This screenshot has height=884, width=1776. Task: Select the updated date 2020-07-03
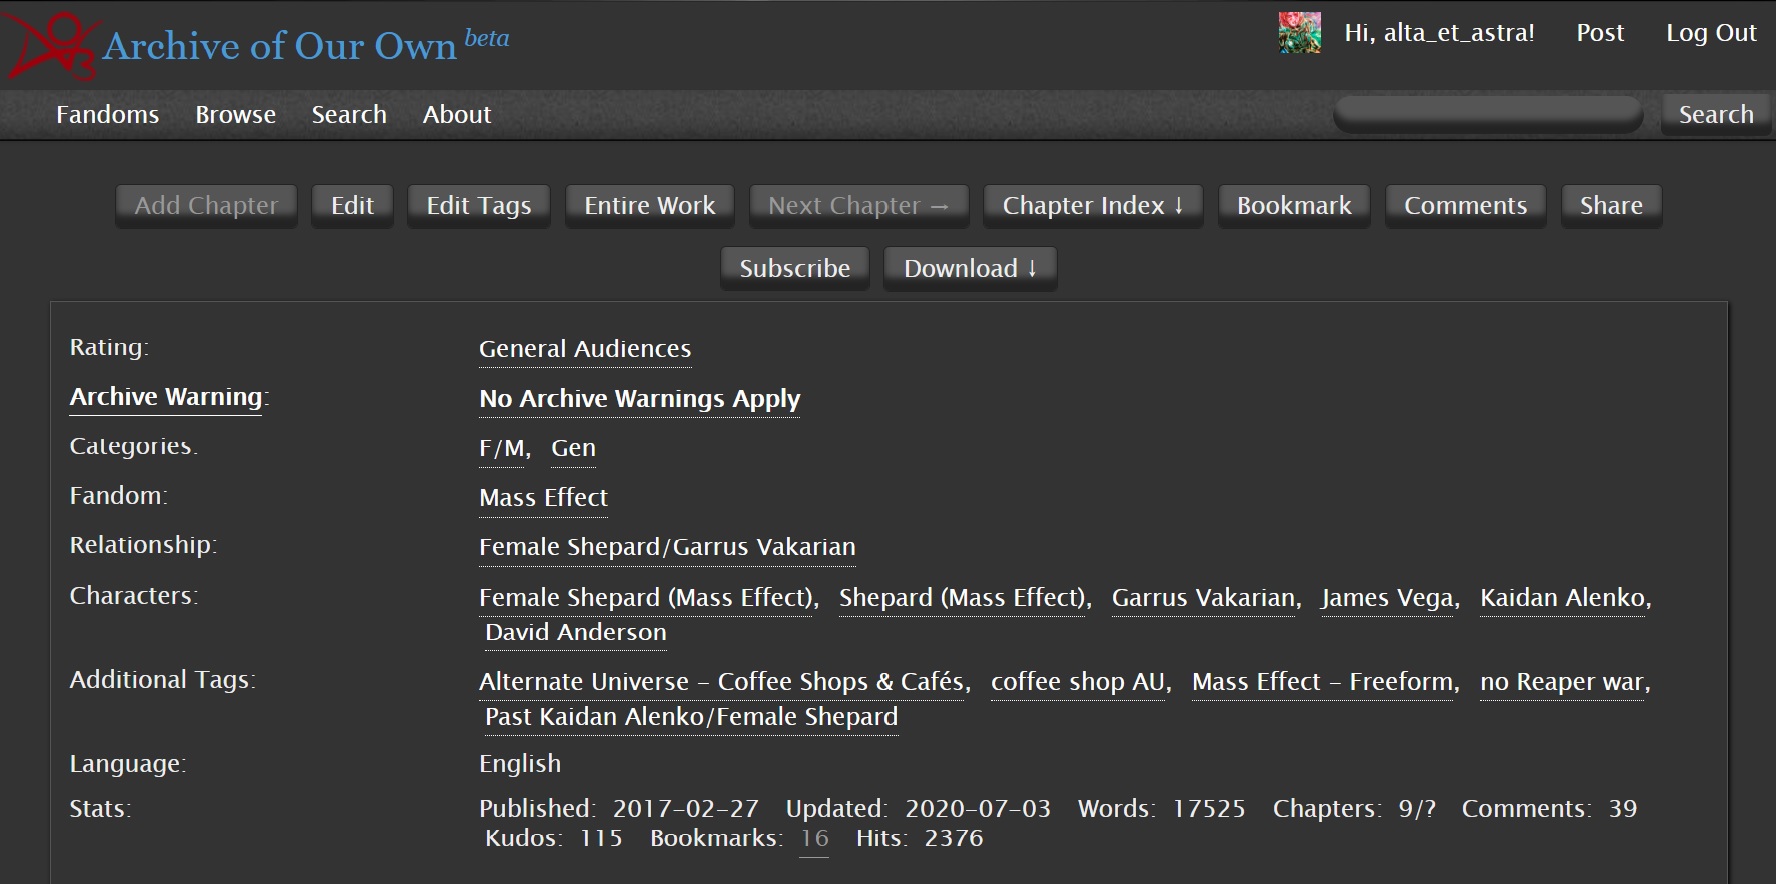[978, 809]
